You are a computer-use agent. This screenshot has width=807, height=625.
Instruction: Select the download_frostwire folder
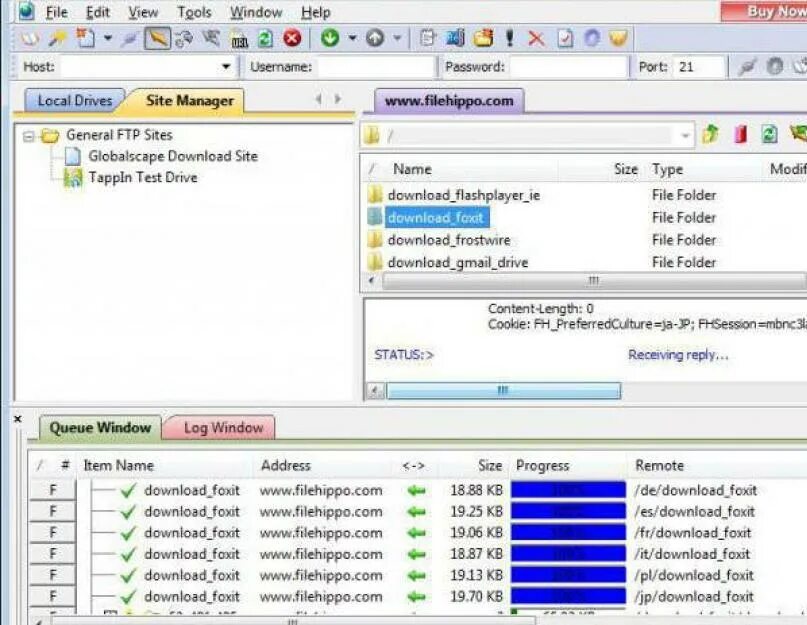pyautogui.click(x=449, y=240)
